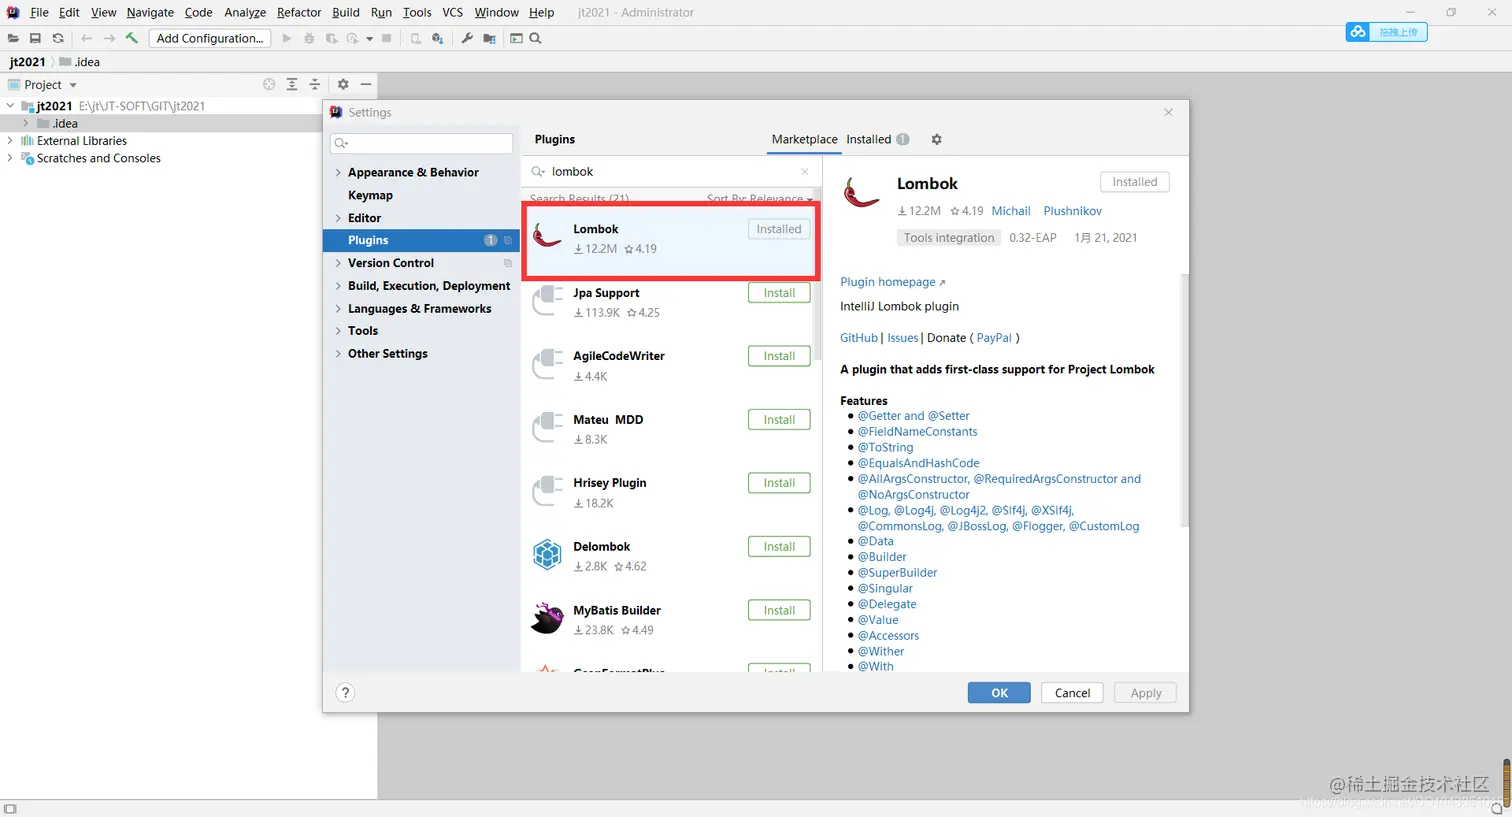The image size is (1512, 817).
Task: Click the tool window toggle icon in the status bar
Action: (10, 808)
